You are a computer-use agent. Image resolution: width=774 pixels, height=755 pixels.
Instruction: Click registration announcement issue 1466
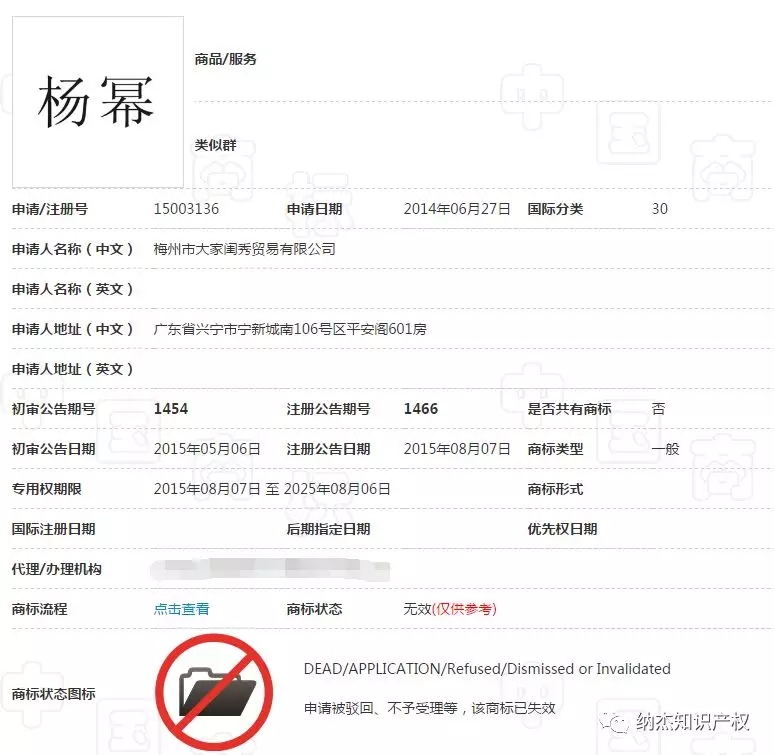coord(421,409)
